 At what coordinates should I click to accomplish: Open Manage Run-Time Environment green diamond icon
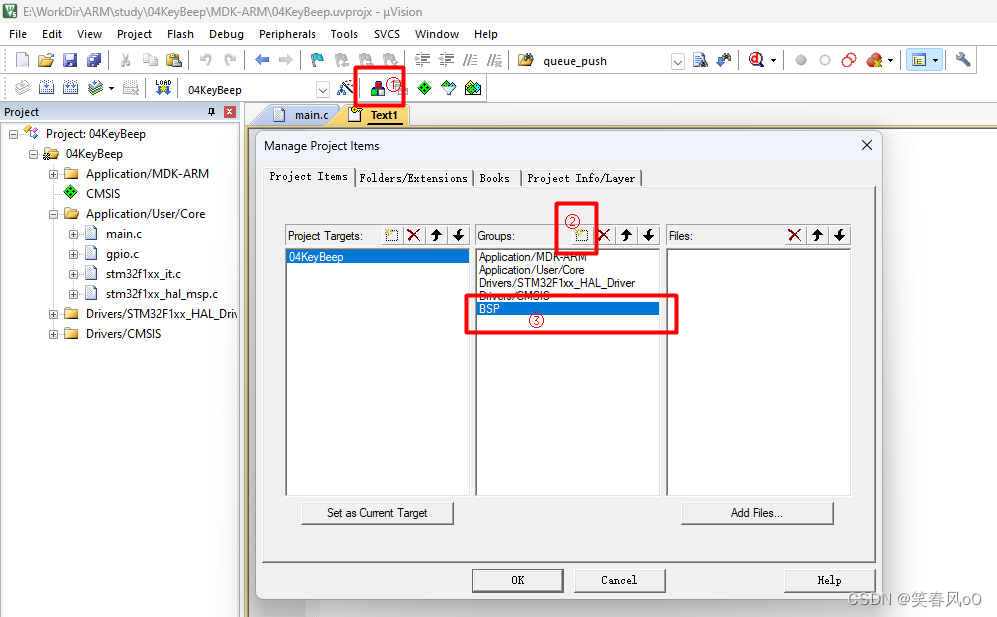(x=424, y=88)
